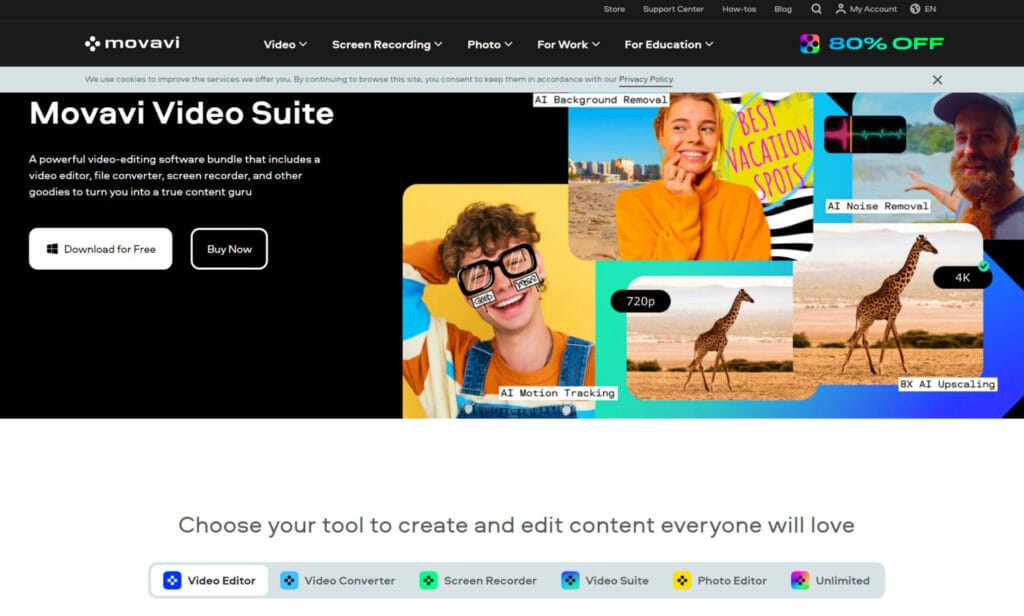Screen dimensions: 1024x616
Task: Click the Movavi Video Suite heading
Action: tap(182, 113)
